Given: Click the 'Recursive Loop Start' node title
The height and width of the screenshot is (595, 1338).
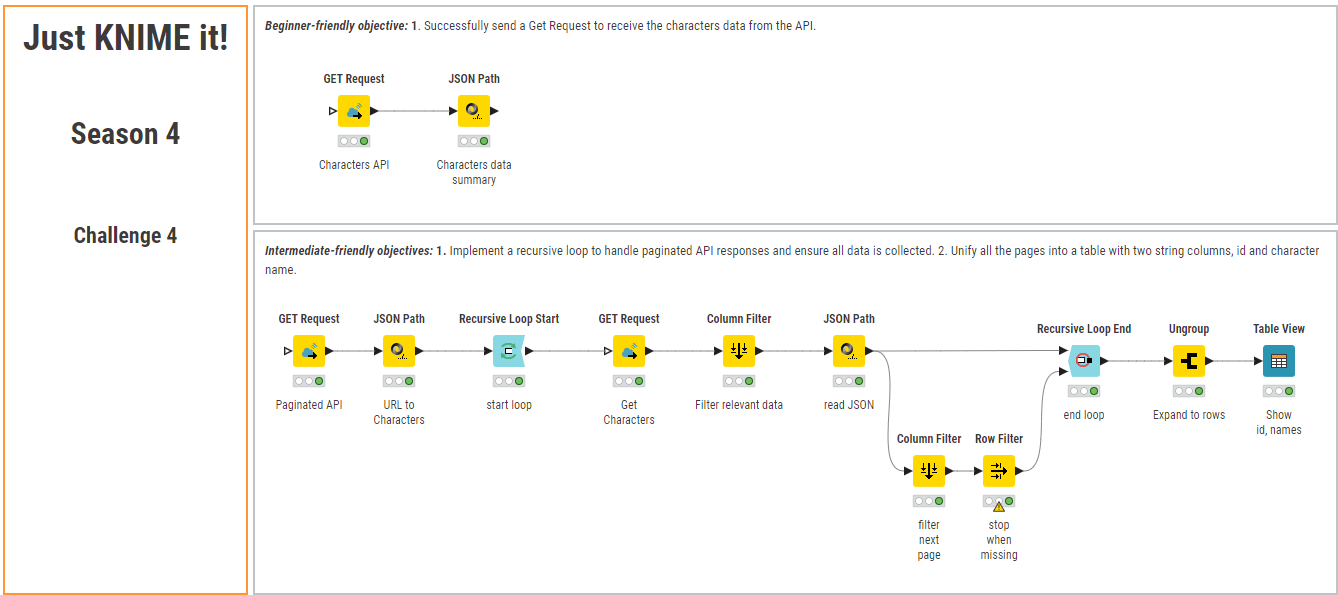Looking at the screenshot, I should [509, 319].
